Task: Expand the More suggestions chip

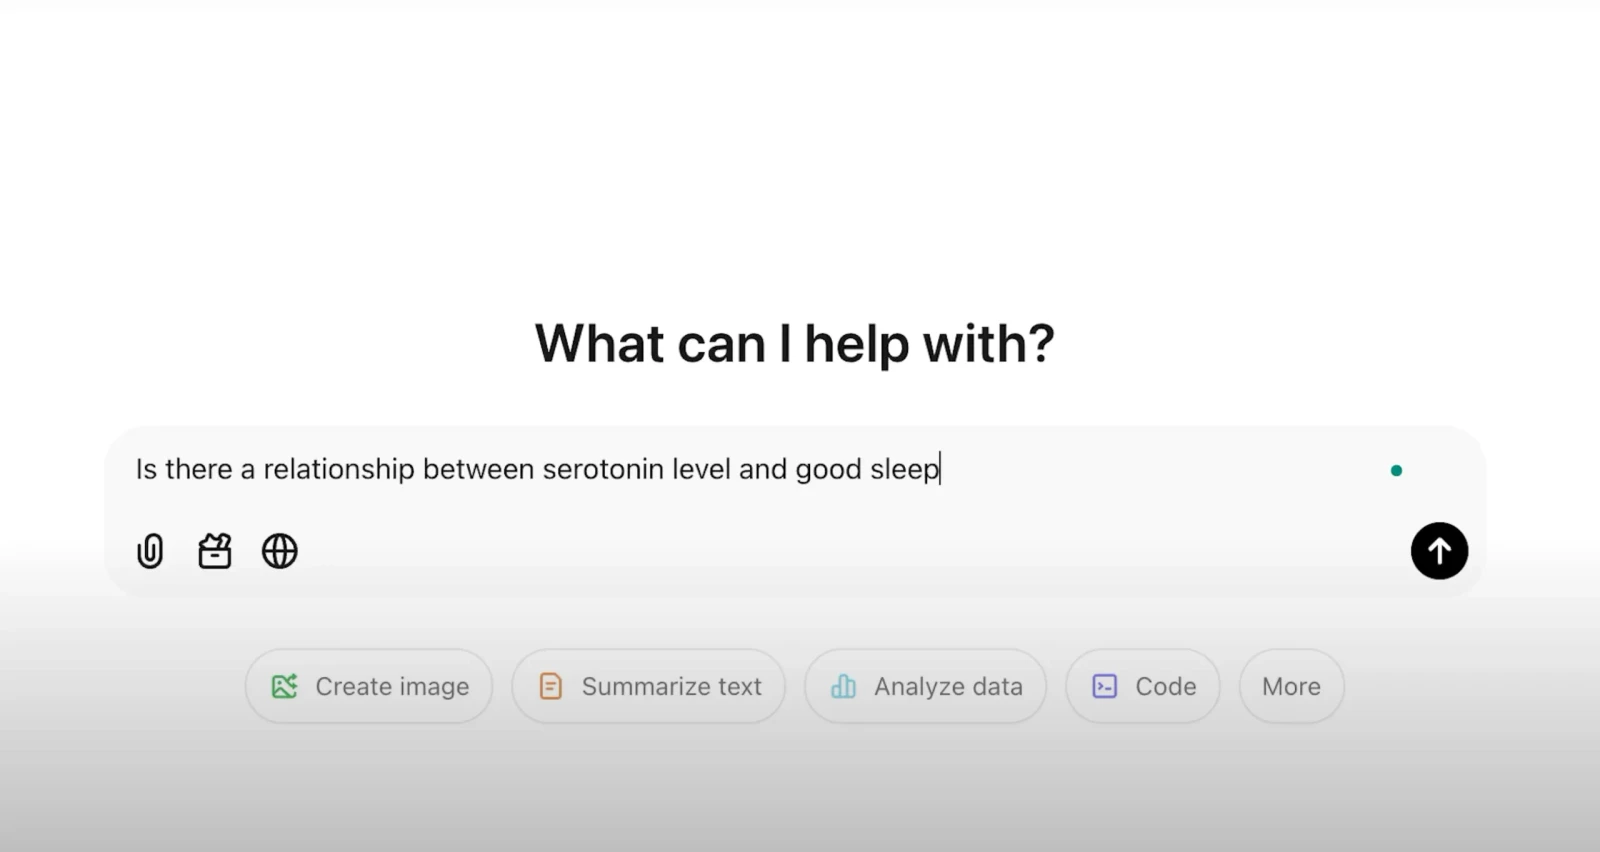Action: [1292, 686]
